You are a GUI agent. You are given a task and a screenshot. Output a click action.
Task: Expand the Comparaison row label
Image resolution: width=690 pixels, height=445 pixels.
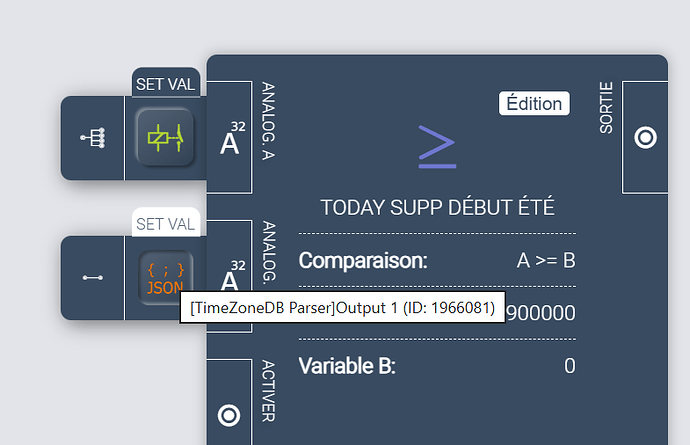[x=363, y=261]
